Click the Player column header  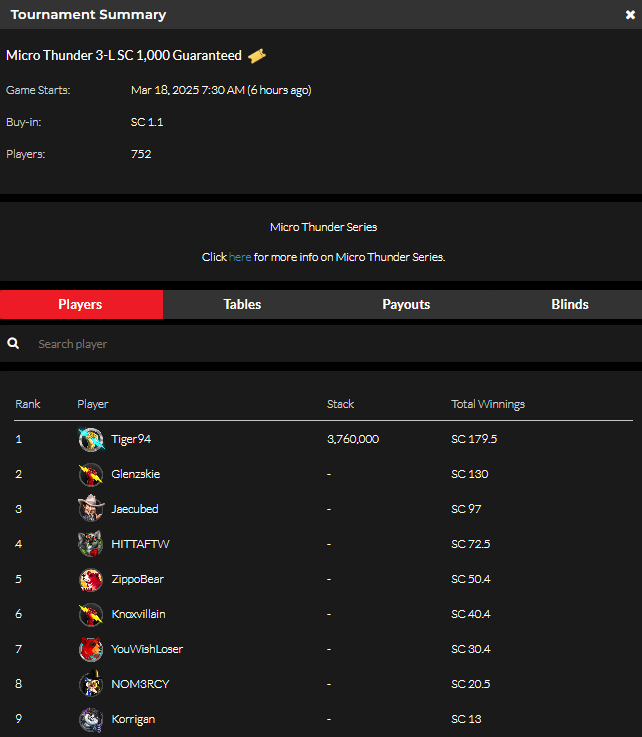[x=93, y=404]
